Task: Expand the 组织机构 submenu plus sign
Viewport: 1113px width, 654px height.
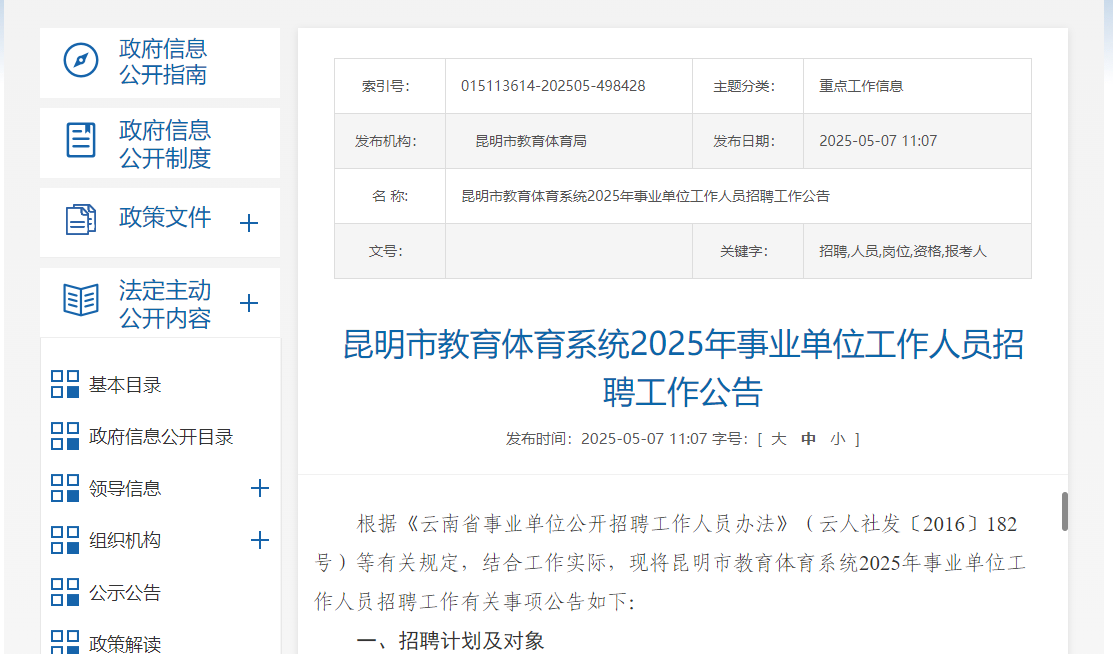Action: [260, 540]
